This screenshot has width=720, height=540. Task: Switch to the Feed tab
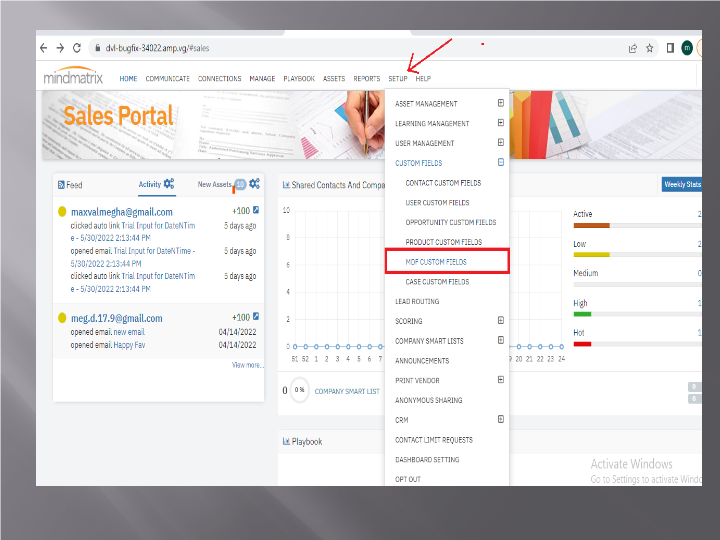point(70,185)
